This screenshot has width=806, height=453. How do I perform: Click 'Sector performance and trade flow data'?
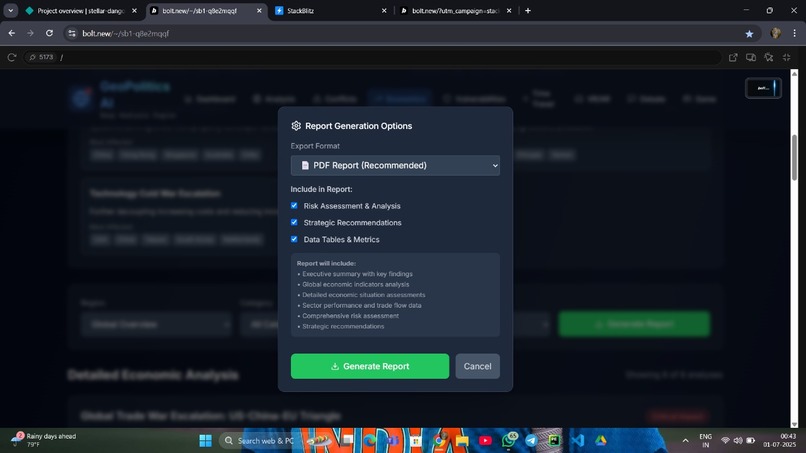click(x=362, y=305)
